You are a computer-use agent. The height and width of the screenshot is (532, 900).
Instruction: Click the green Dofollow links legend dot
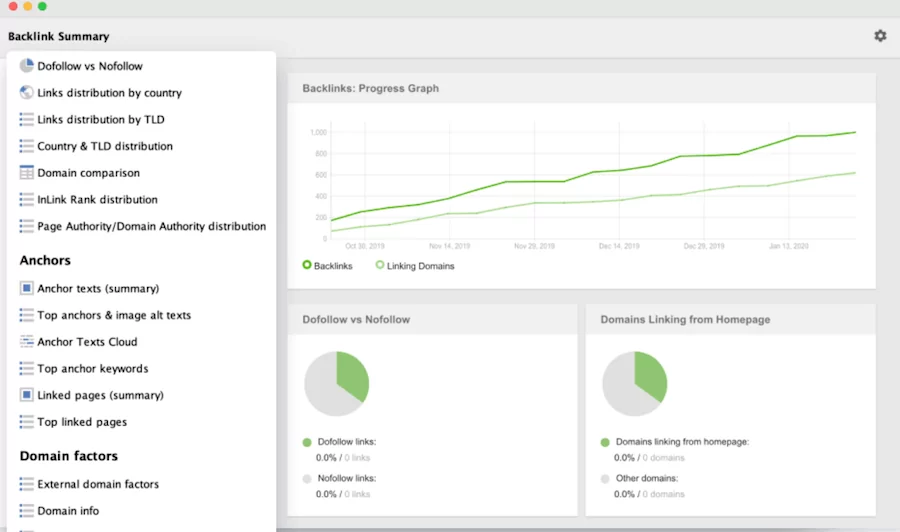point(307,442)
